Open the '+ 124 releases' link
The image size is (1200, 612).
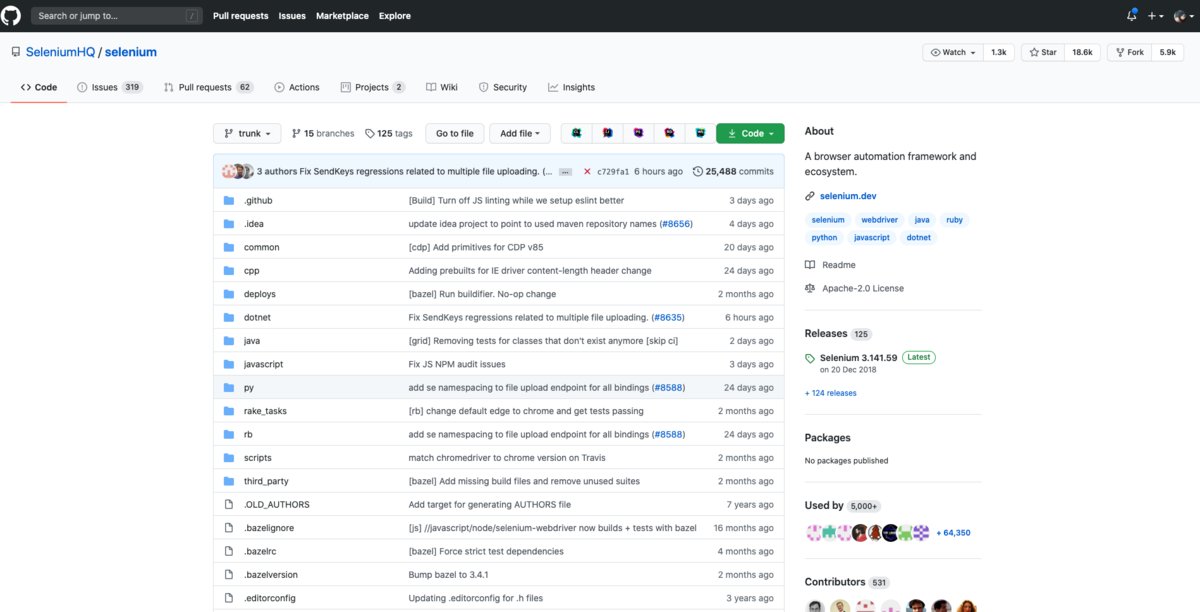coord(831,393)
